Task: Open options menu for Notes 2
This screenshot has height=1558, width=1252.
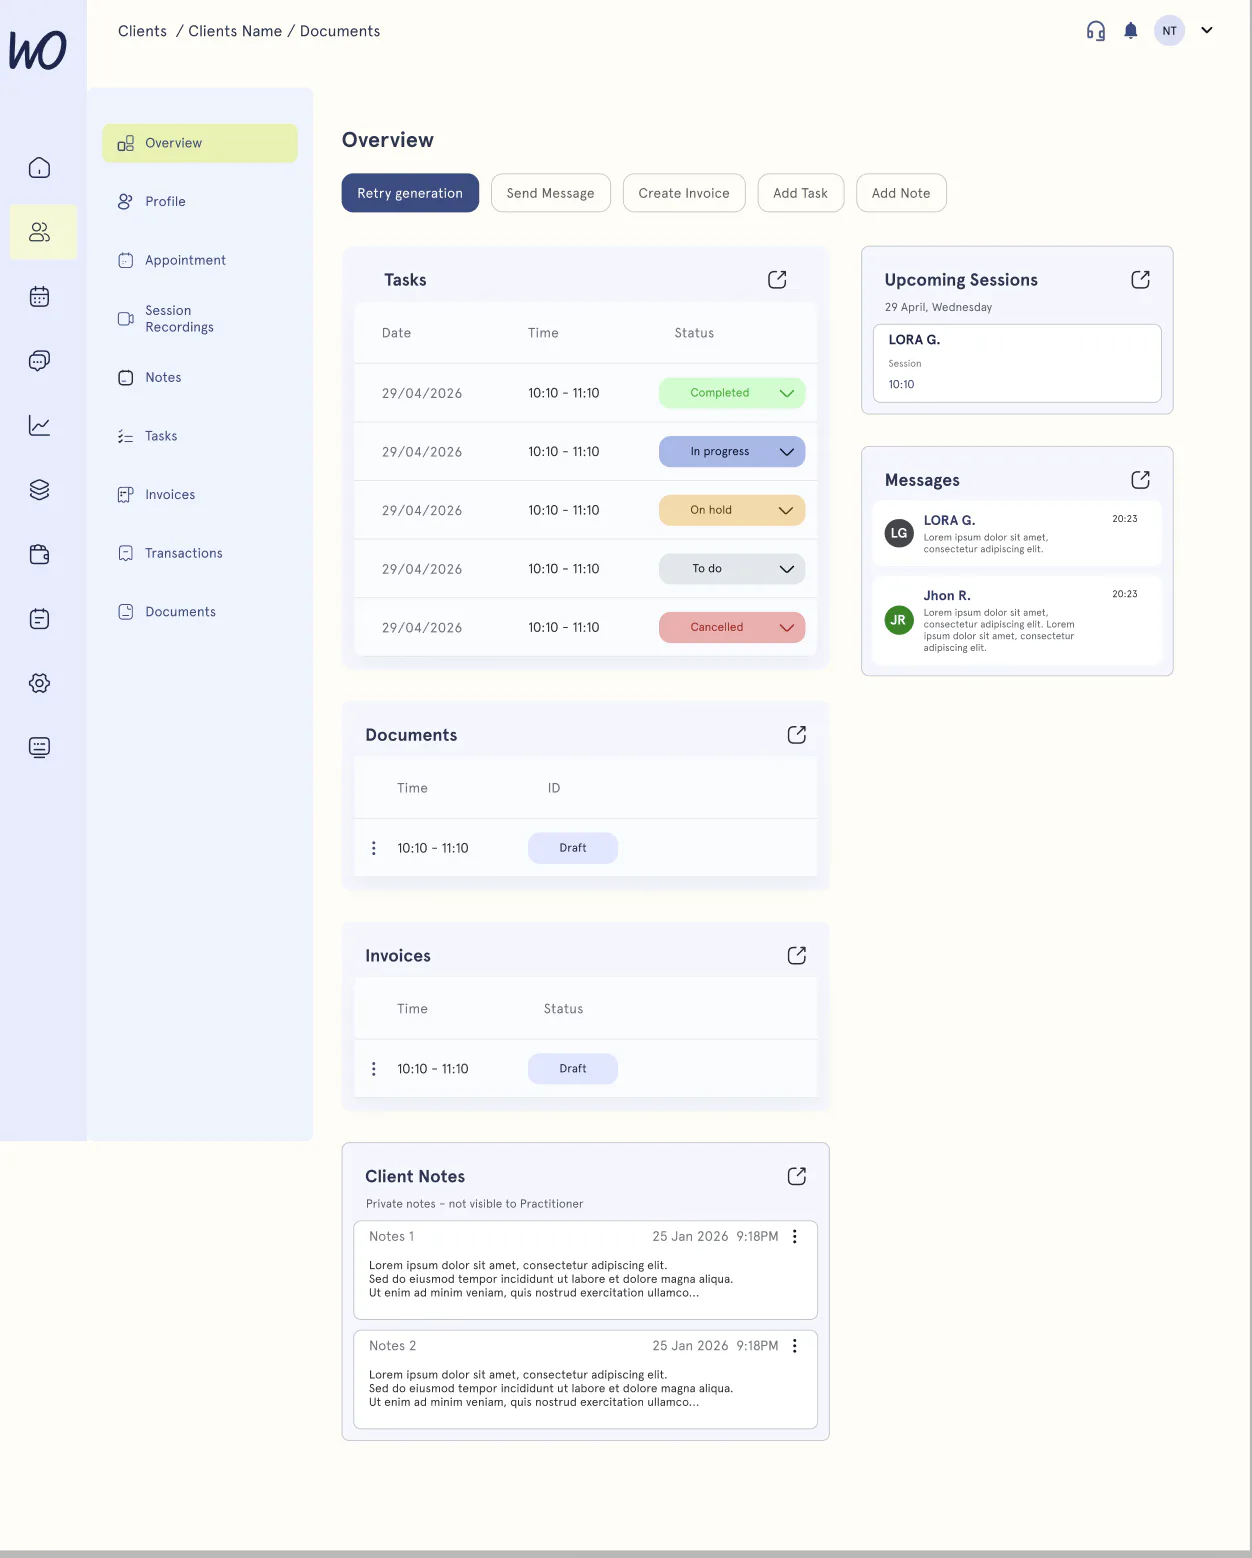Action: pos(795,1346)
